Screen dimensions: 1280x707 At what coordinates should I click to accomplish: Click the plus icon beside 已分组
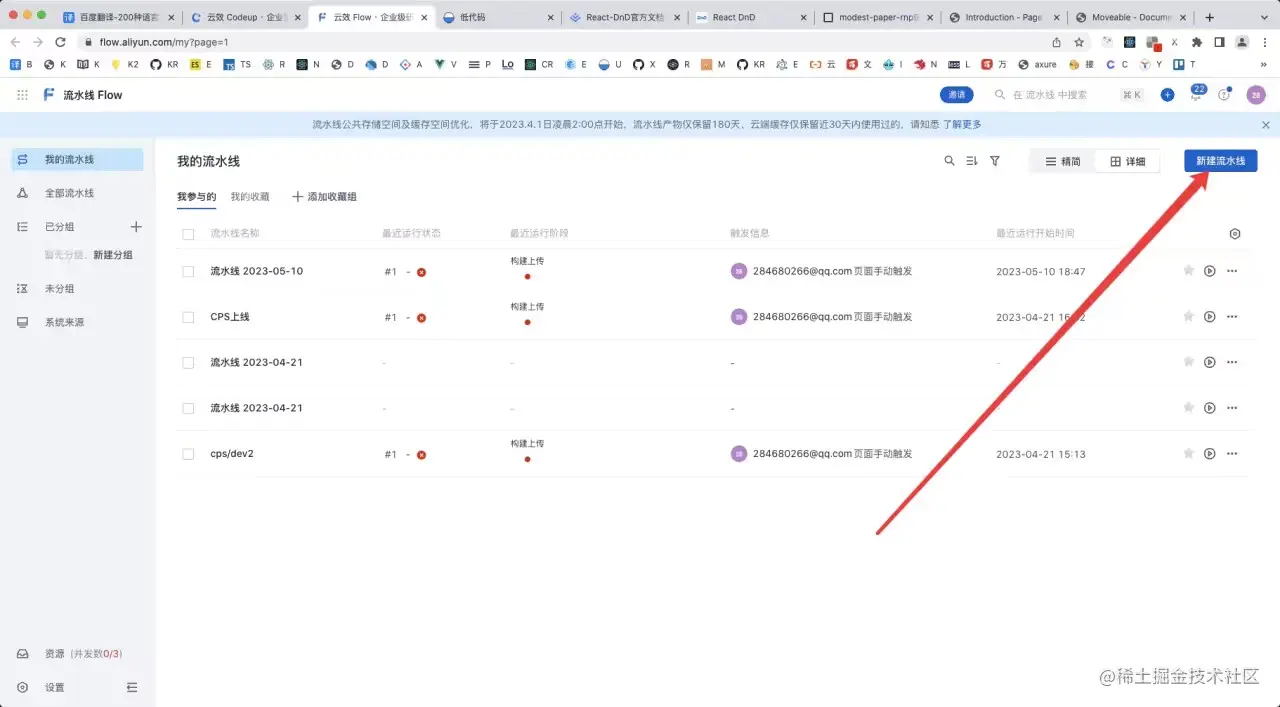[137, 227]
